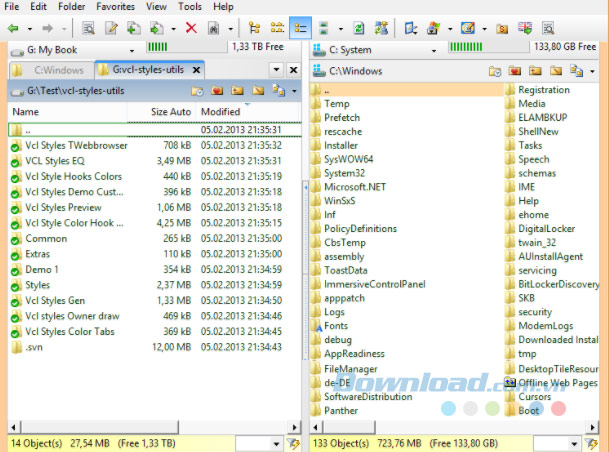Click the pack archive toolbar icon
Image resolution: width=609 pixels, height=452 pixels.
tap(433, 28)
